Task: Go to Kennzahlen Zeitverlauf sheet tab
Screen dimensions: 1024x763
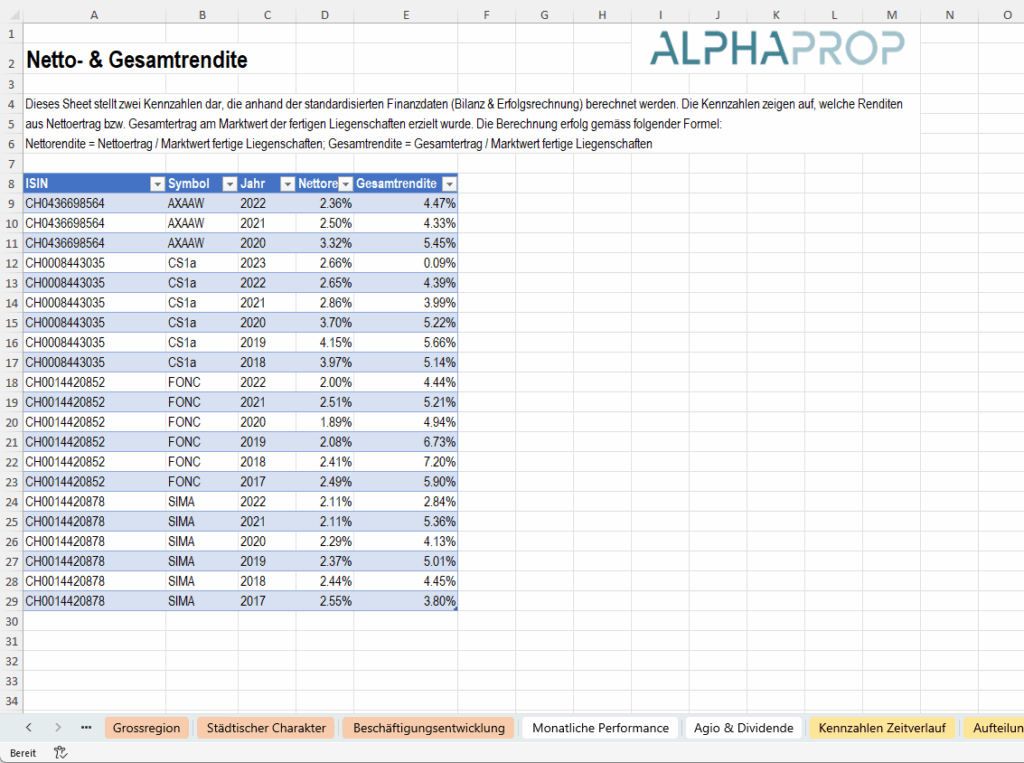Action: 882,728
